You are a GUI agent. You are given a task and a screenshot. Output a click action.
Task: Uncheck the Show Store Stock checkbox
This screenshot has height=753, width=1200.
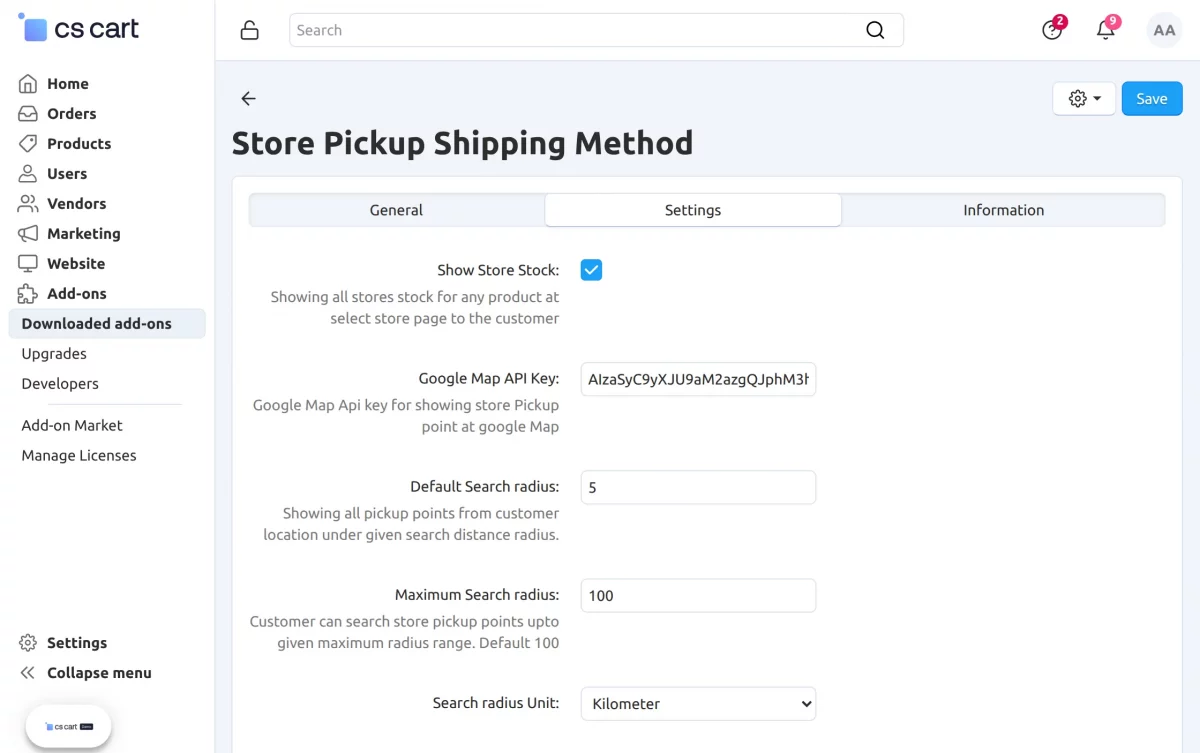(x=591, y=270)
